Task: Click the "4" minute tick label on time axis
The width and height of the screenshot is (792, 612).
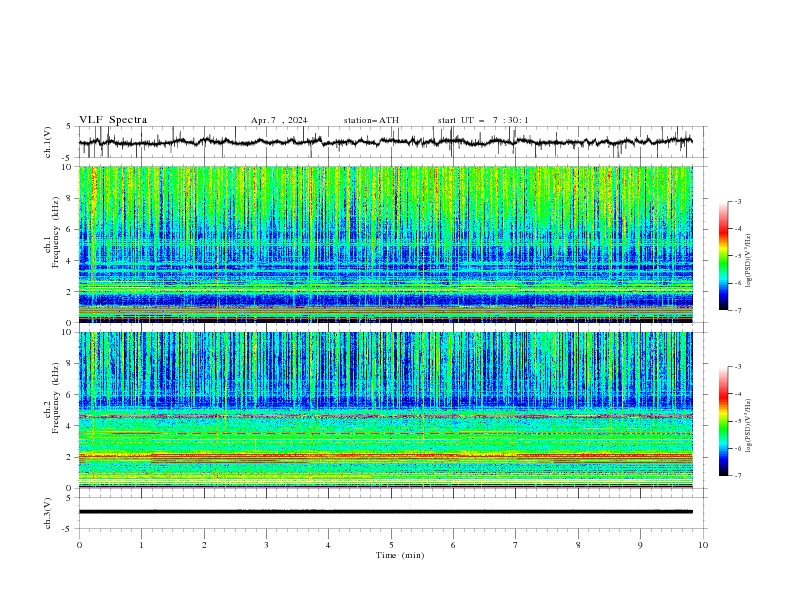Action: [x=328, y=545]
